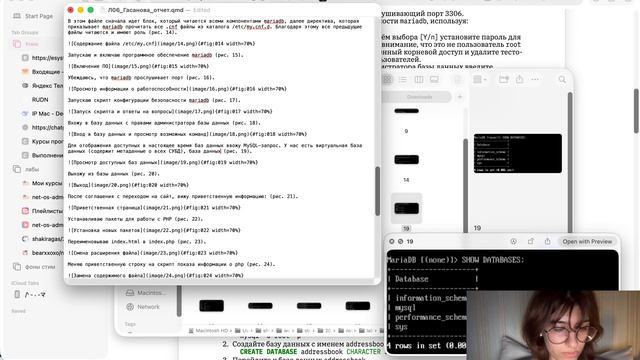Click text editor vertical scrollbar

(x=378, y=191)
